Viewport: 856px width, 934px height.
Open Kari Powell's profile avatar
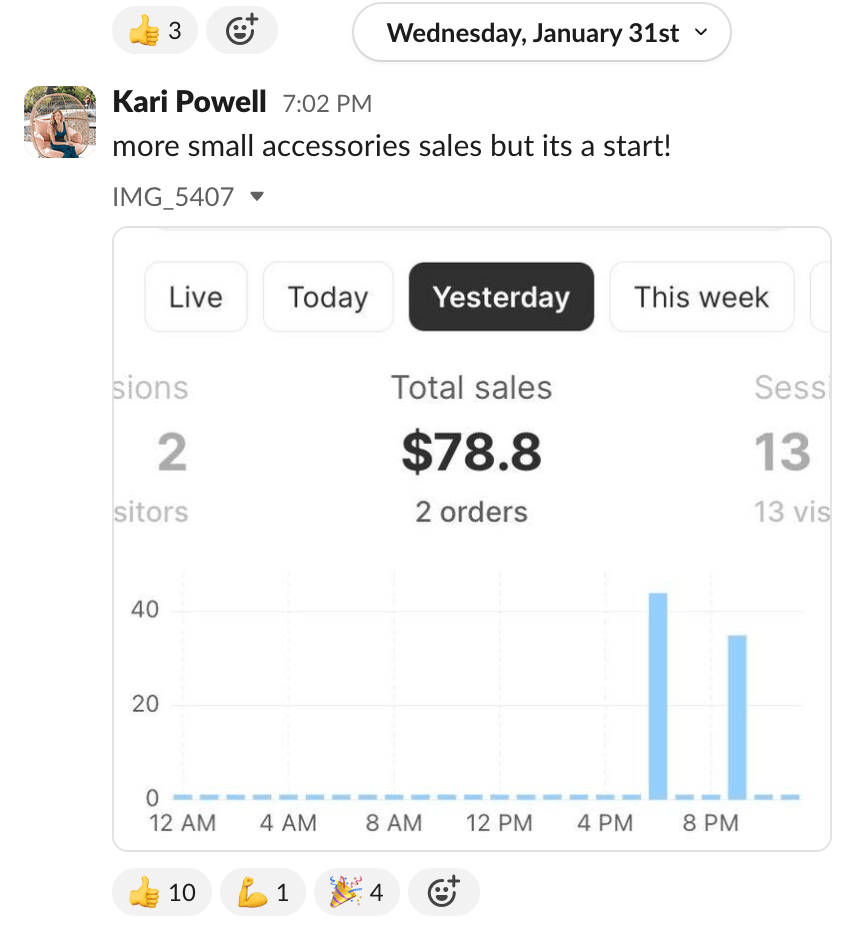(60, 122)
